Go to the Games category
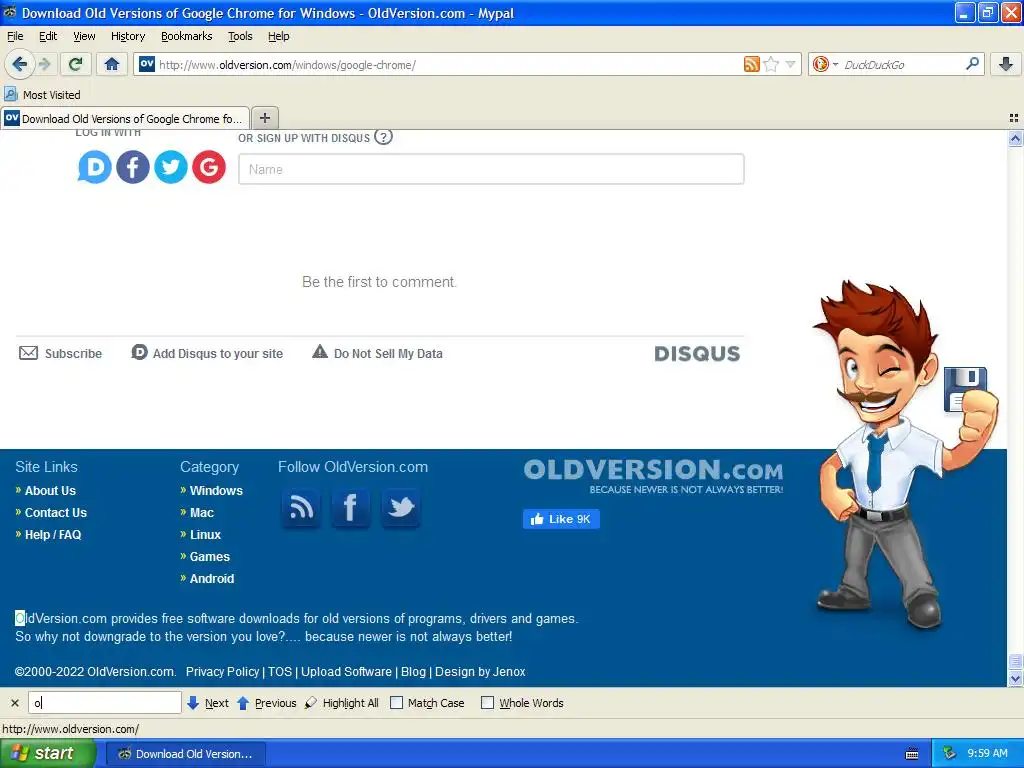Viewport: 1024px width, 768px height. pos(210,556)
